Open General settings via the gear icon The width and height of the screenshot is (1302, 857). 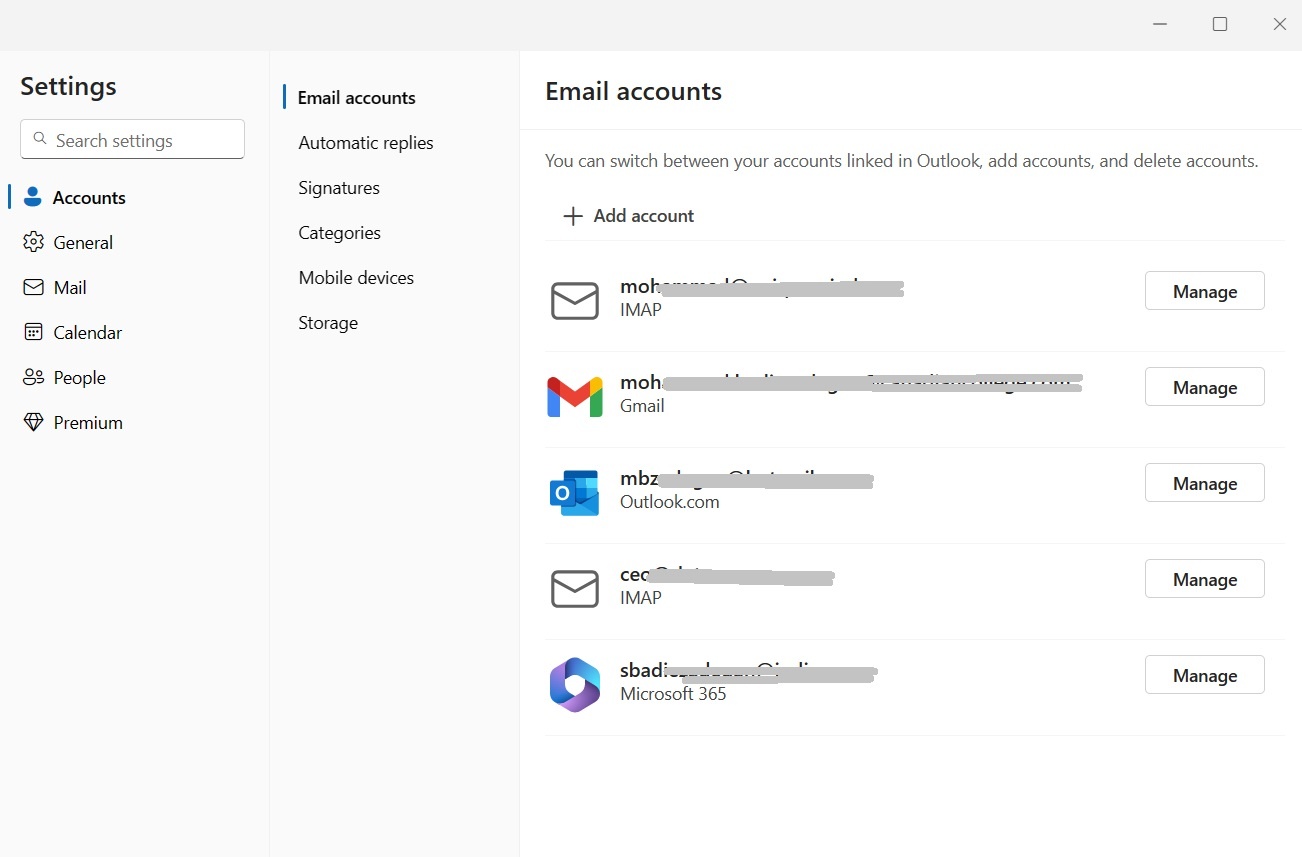(33, 242)
